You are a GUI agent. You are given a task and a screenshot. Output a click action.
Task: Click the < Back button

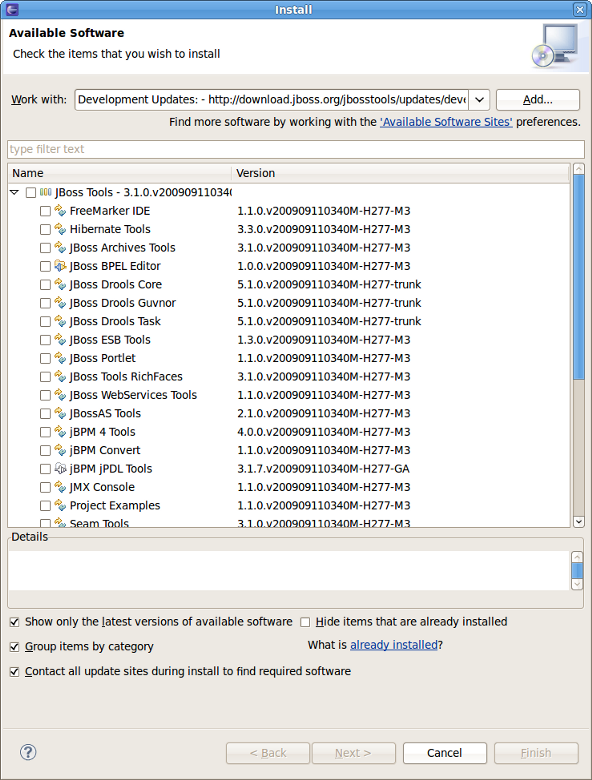[x=268, y=753]
